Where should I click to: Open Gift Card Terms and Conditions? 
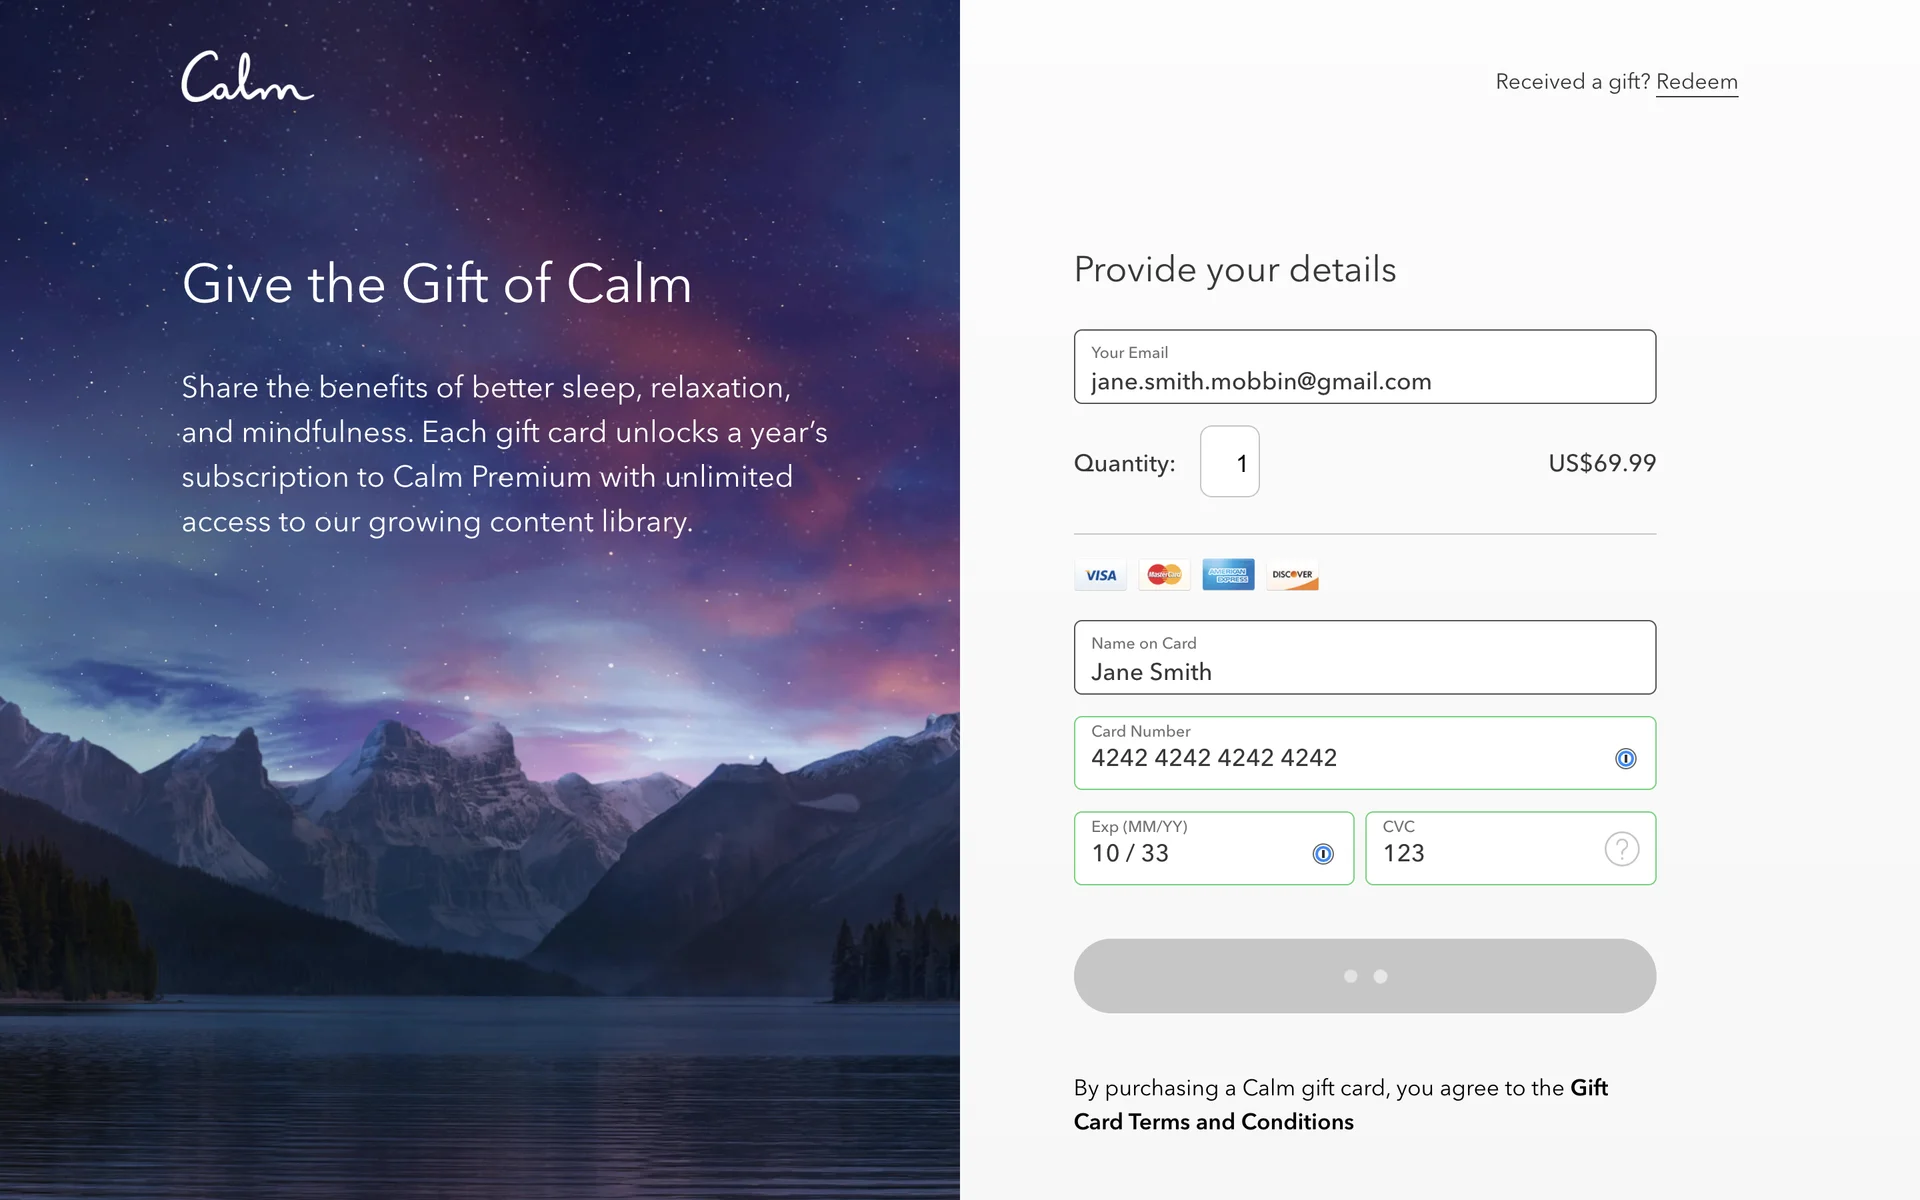point(1213,1122)
